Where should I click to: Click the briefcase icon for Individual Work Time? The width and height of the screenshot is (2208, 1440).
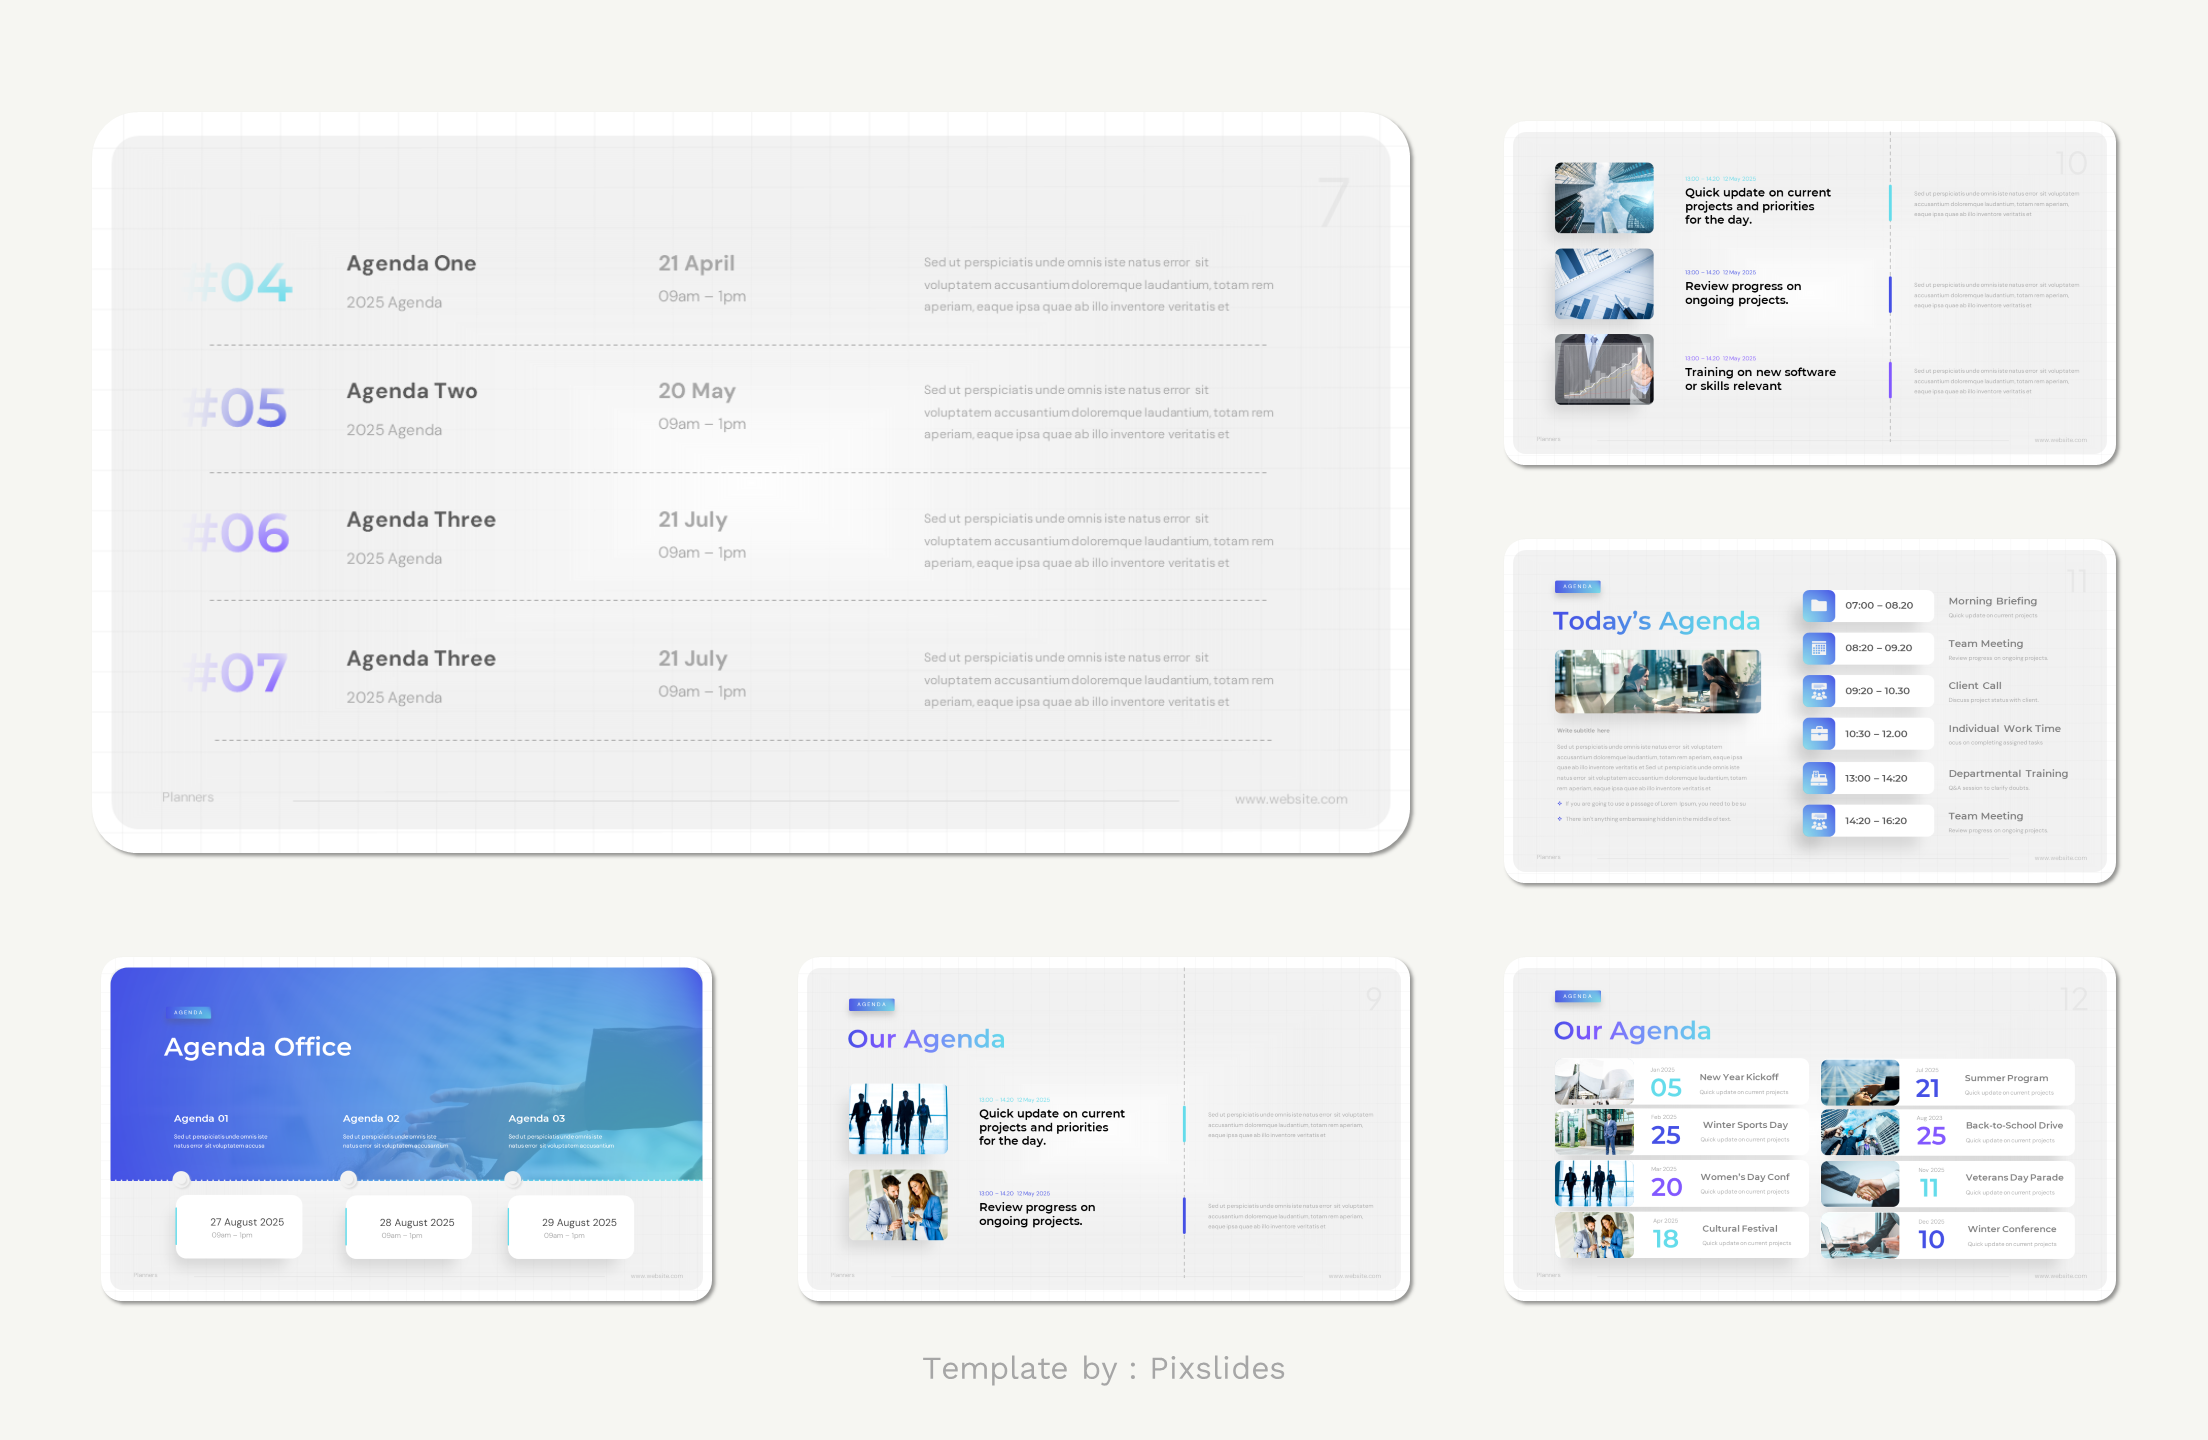point(1818,733)
